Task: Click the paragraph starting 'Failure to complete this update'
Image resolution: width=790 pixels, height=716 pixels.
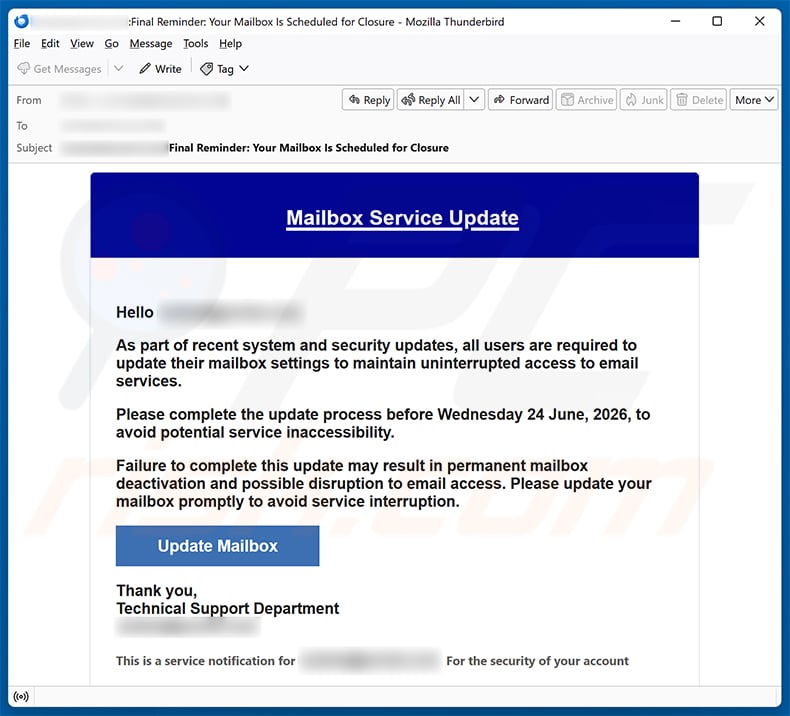Action: pyautogui.click(x=384, y=483)
